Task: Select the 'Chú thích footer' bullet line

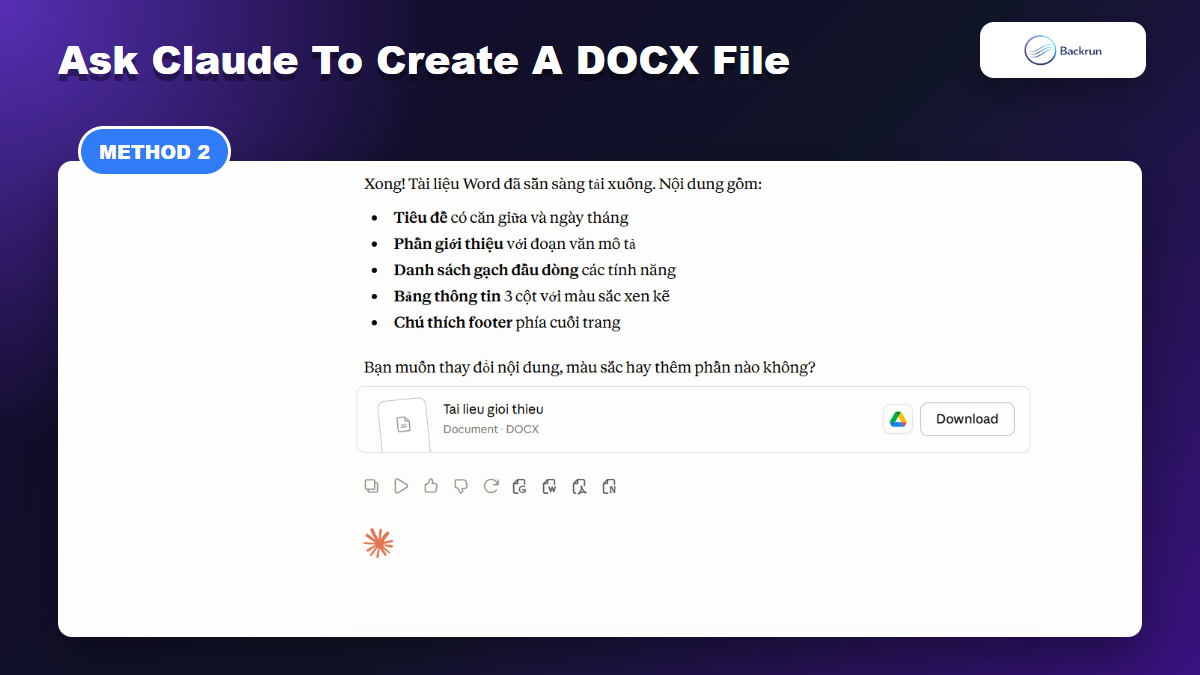Action: tap(507, 322)
